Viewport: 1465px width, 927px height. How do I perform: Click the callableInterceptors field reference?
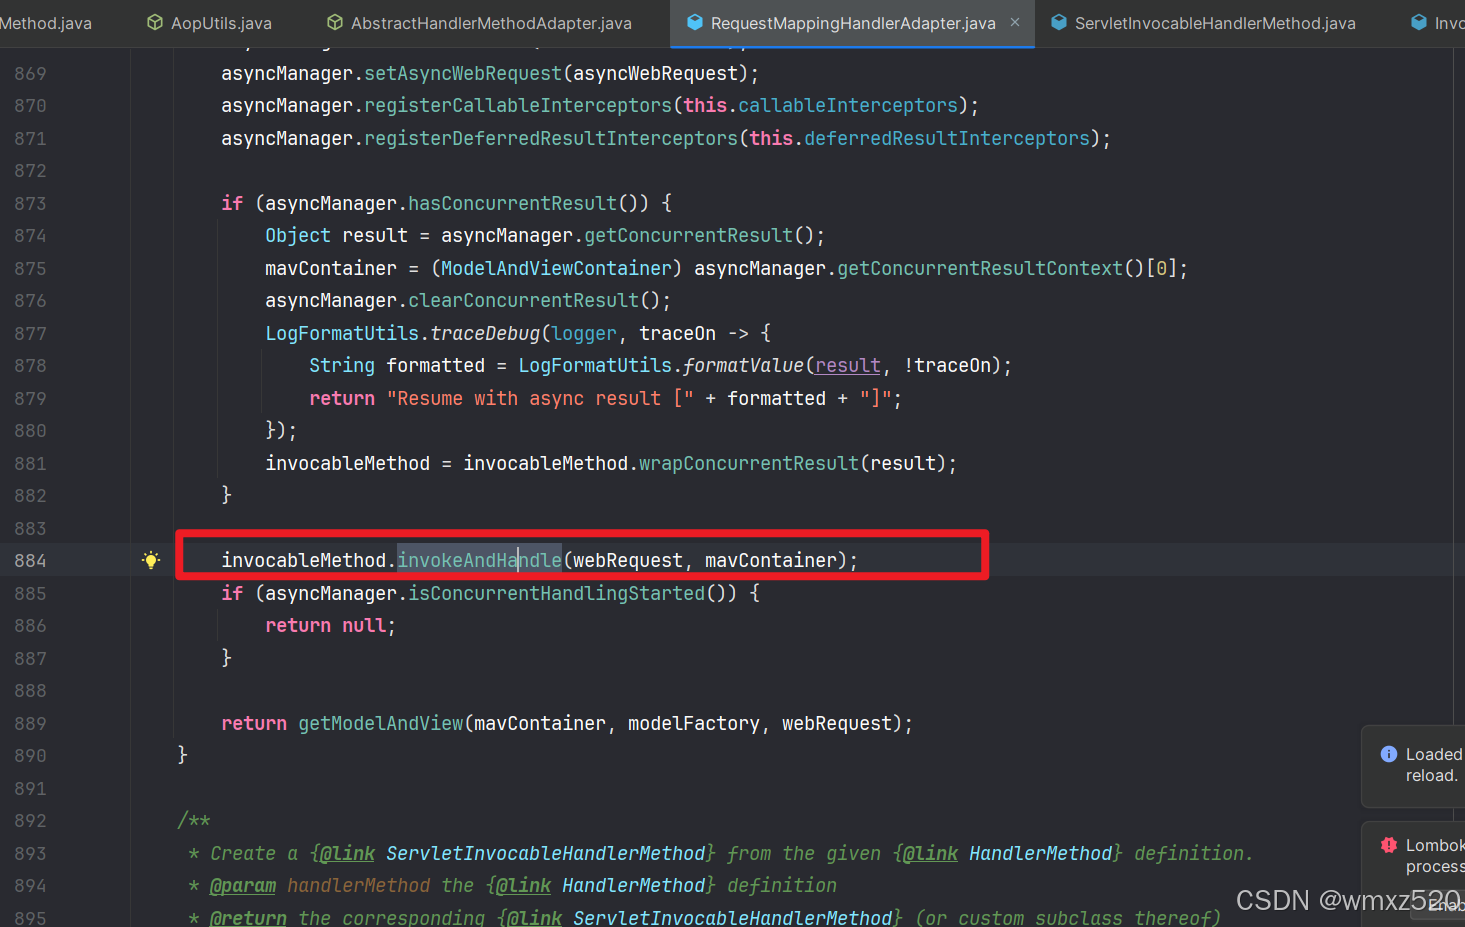(x=848, y=106)
